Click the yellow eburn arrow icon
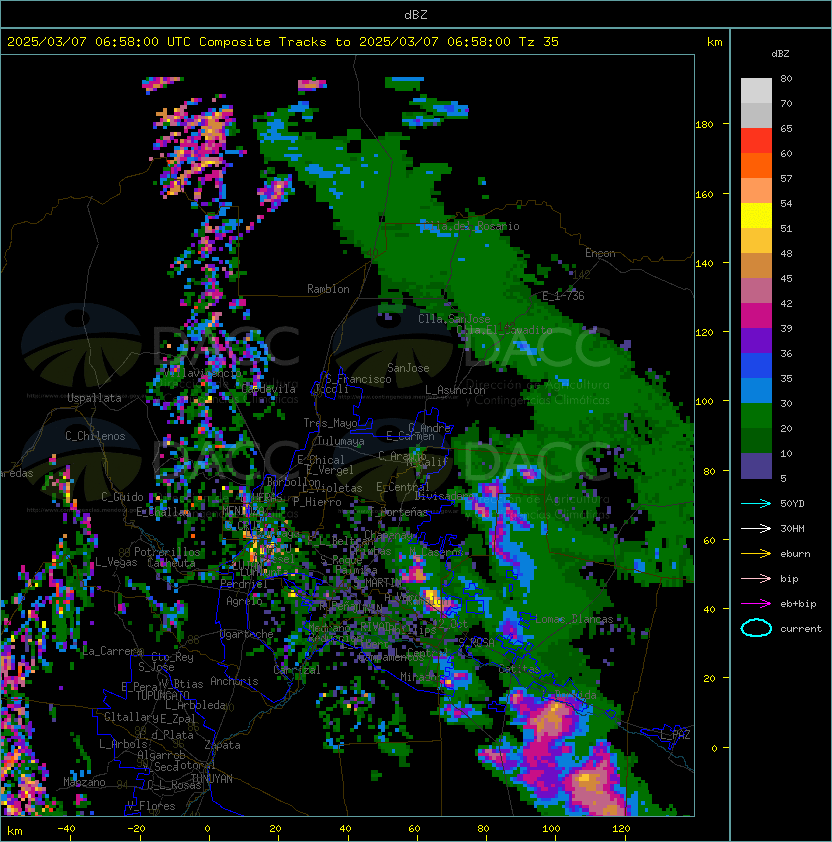 (756, 554)
